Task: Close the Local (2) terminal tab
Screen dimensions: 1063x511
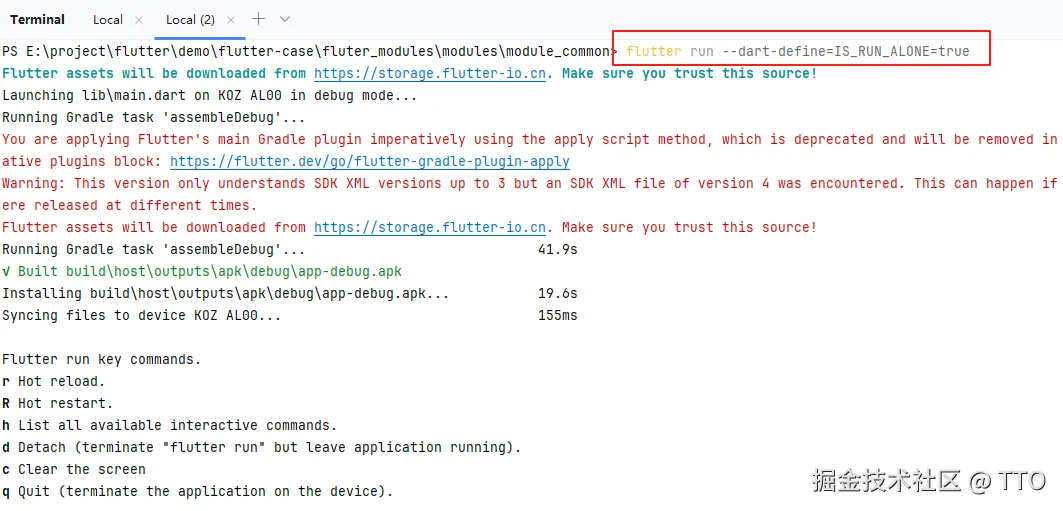Action: 231,20
